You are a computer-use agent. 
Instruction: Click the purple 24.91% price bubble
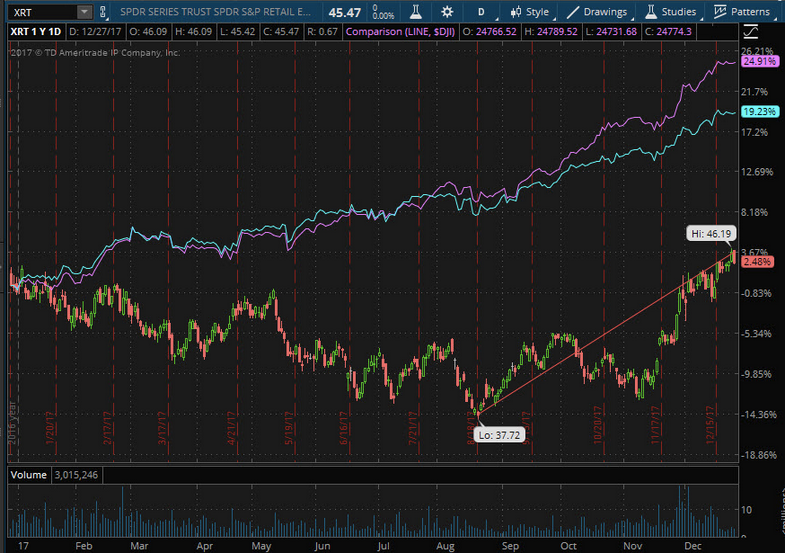(760, 61)
